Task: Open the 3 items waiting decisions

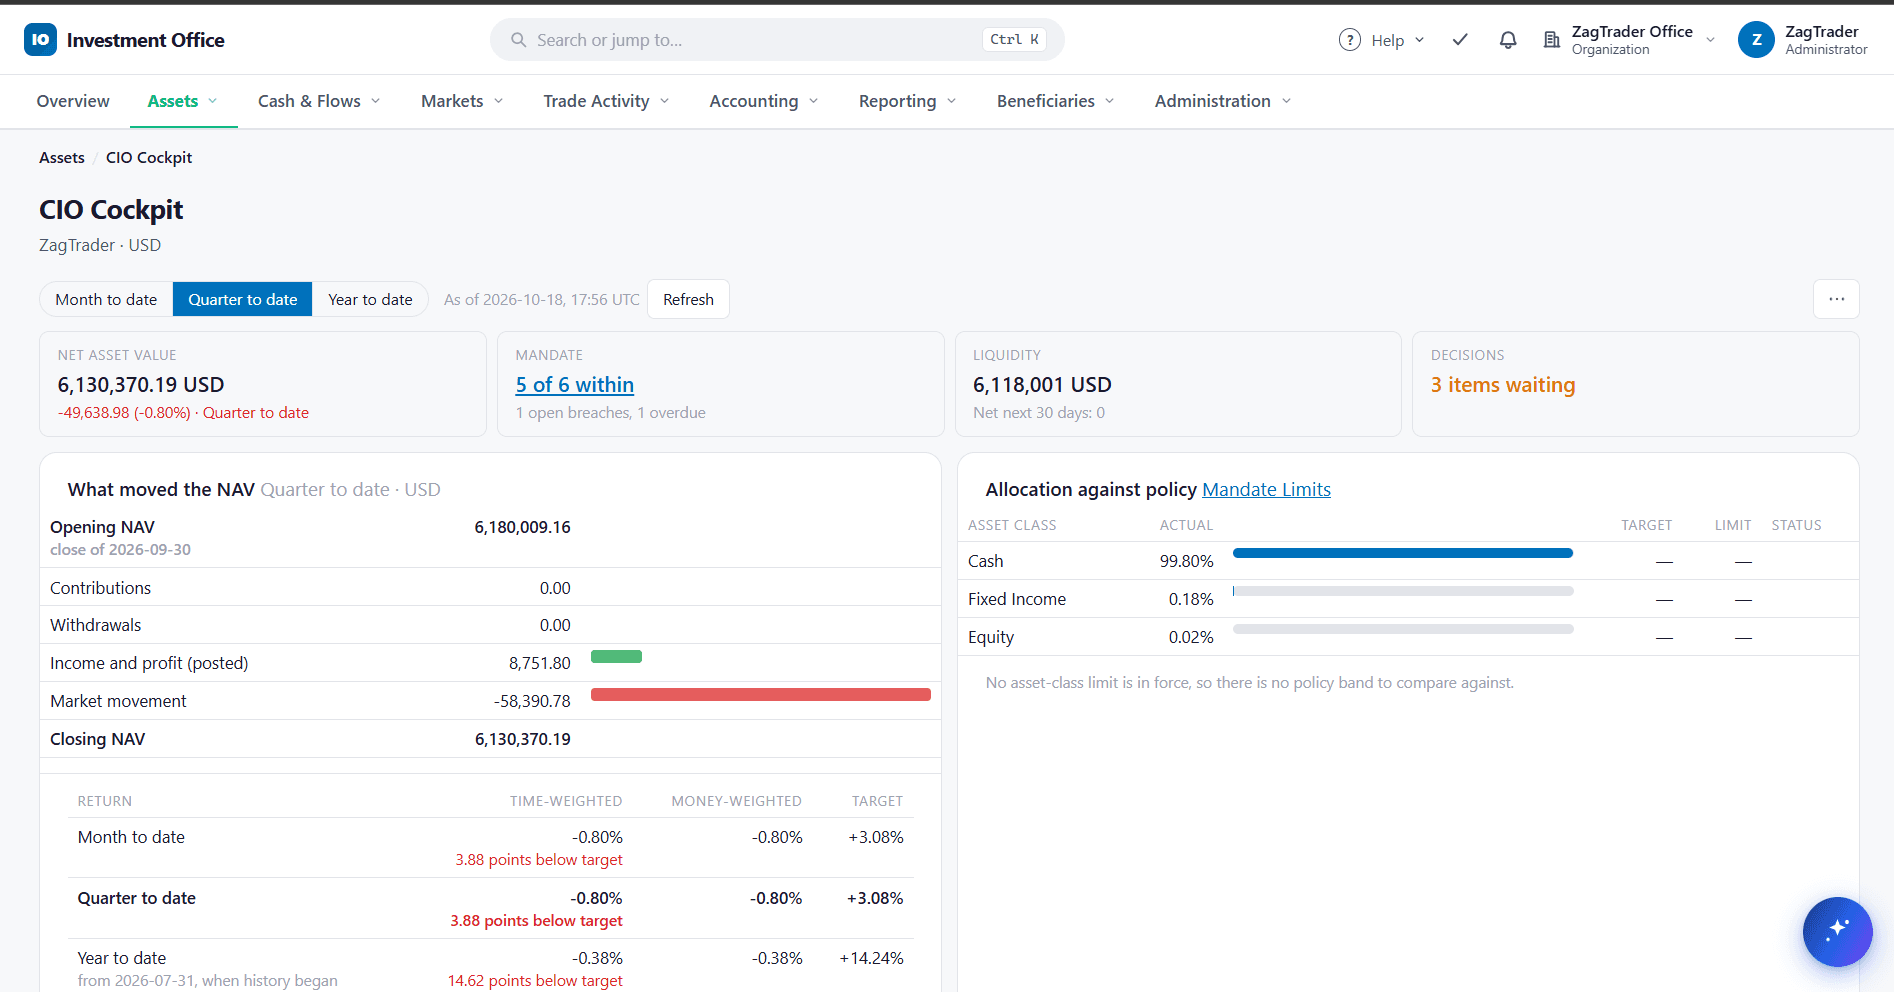Action: pos(1503,385)
